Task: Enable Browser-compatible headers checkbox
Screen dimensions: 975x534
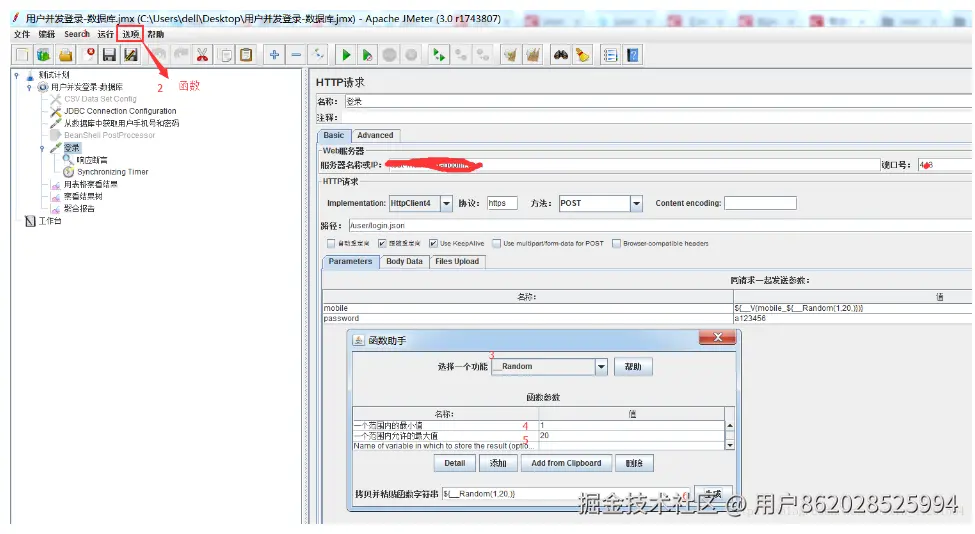Action: [617, 244]
